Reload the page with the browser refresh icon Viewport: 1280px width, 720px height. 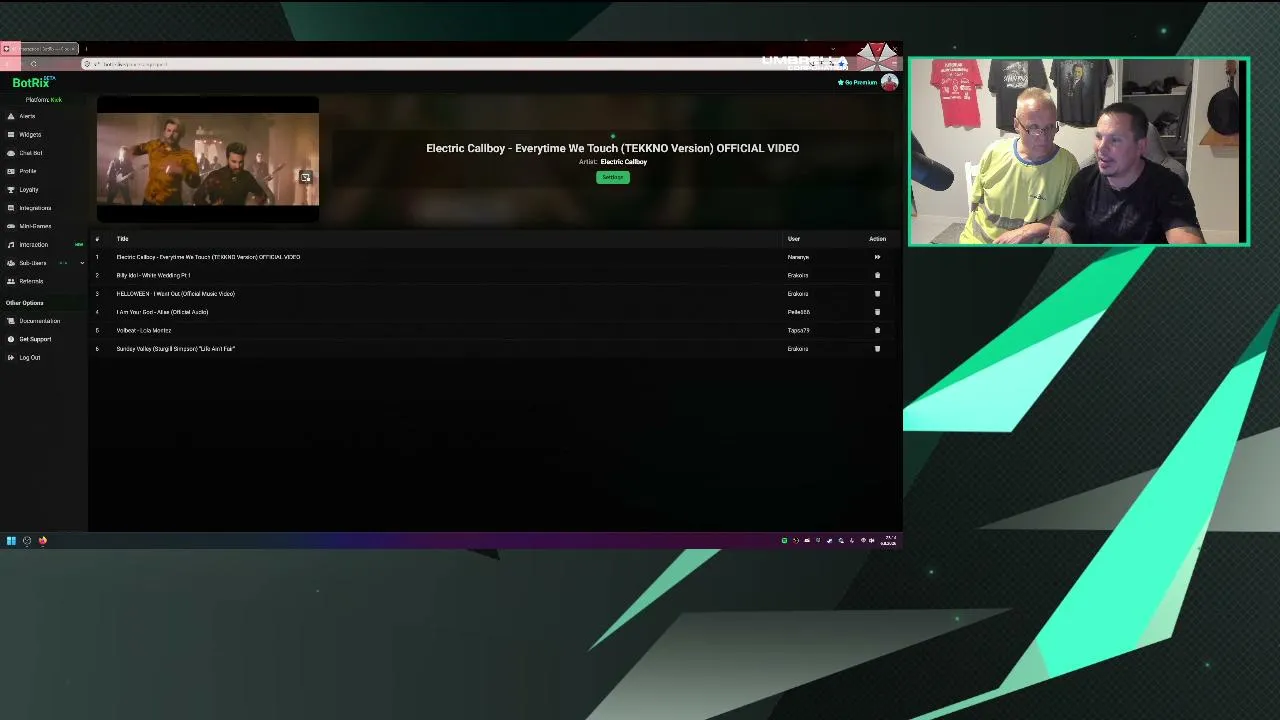pyautogui.click(x=33, y=64)
